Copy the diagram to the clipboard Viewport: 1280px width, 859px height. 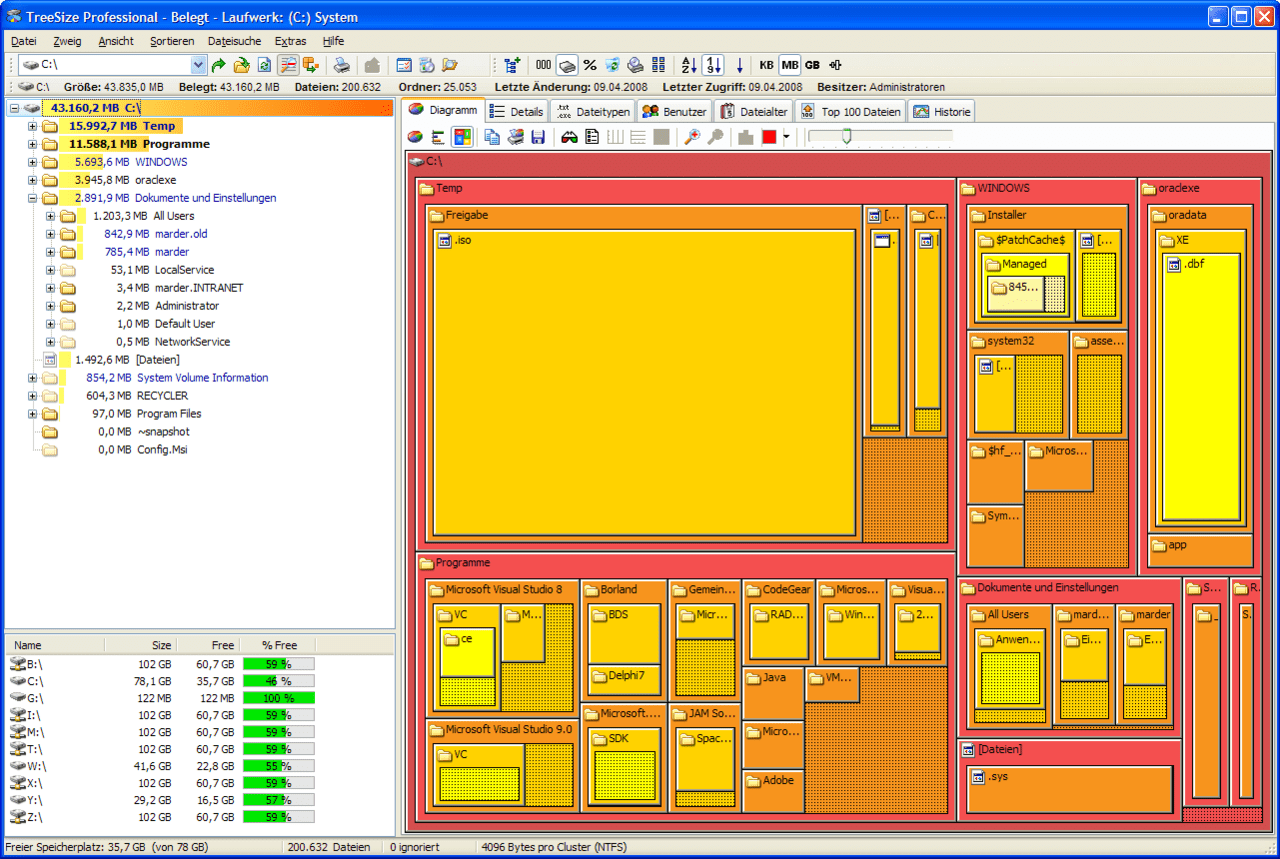point(492,137)
